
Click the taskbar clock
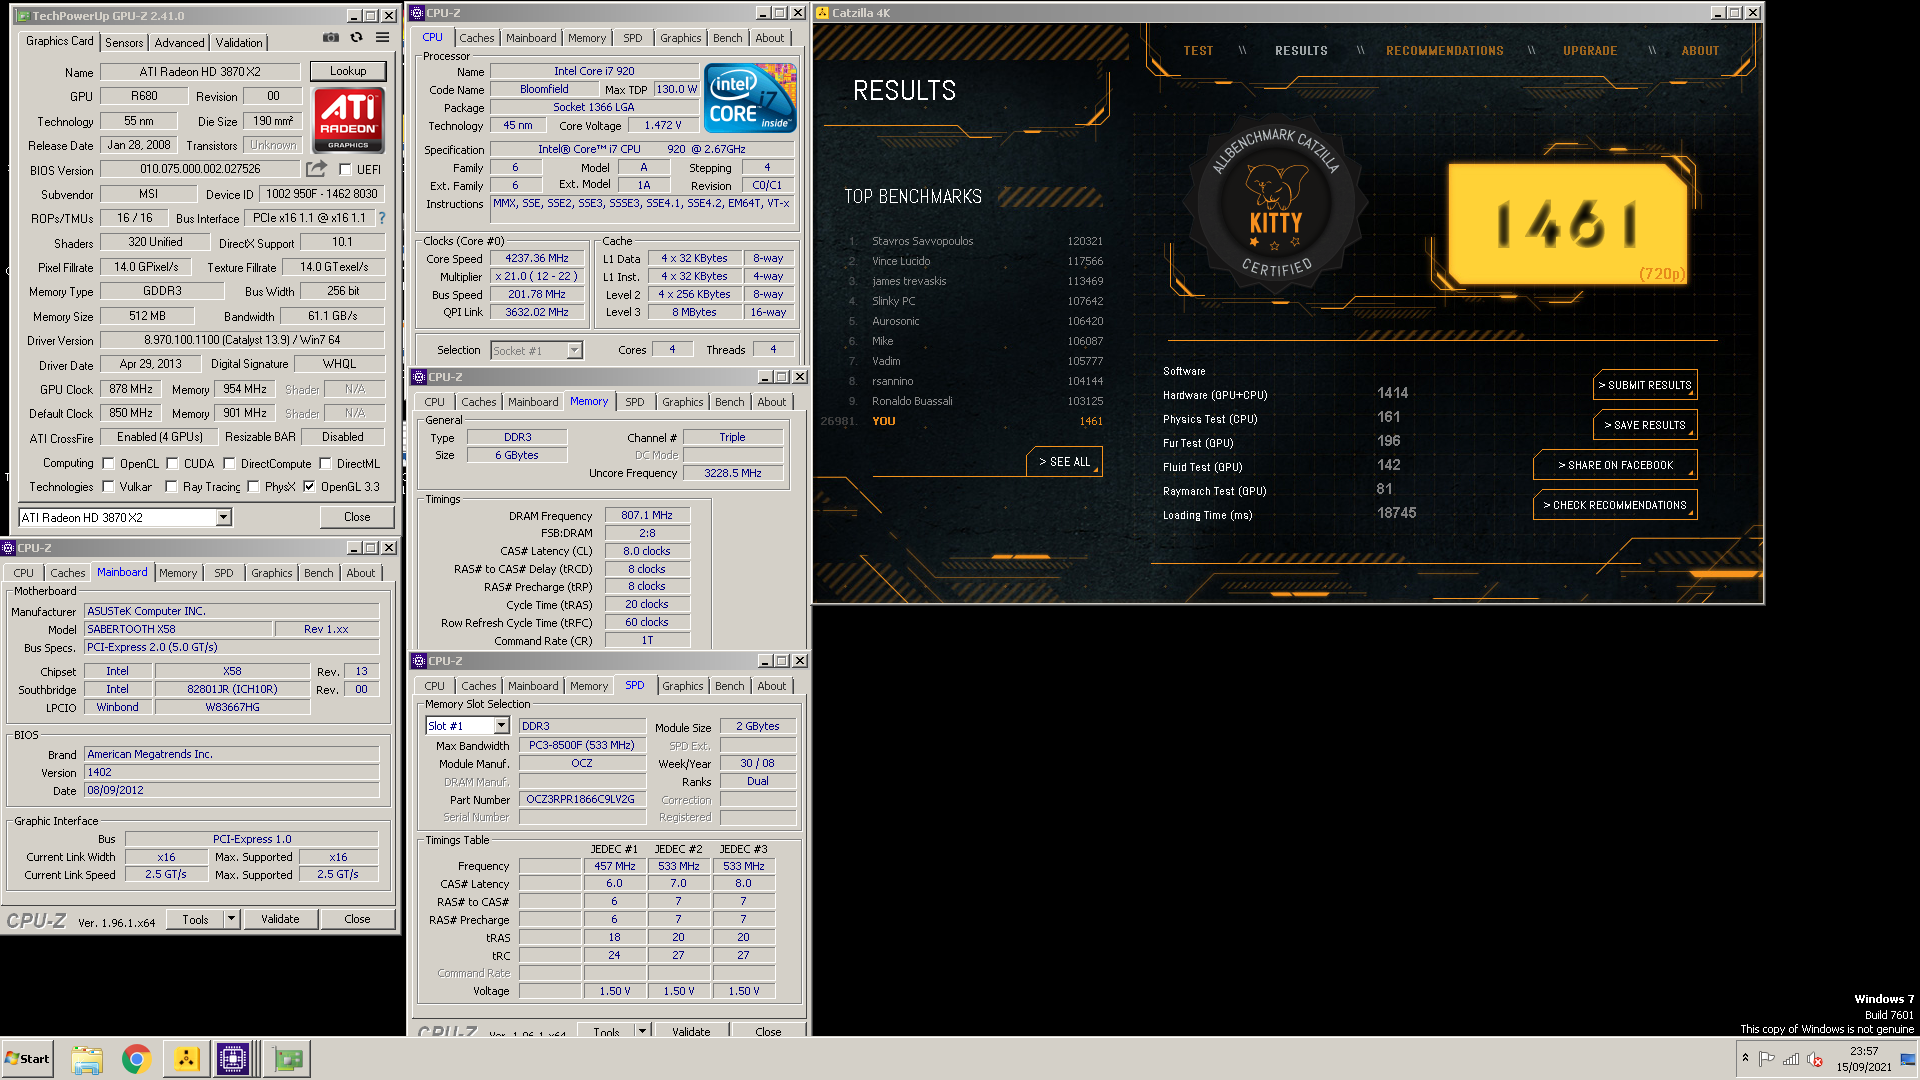pyautogui.click(x=1864, y=1059)
